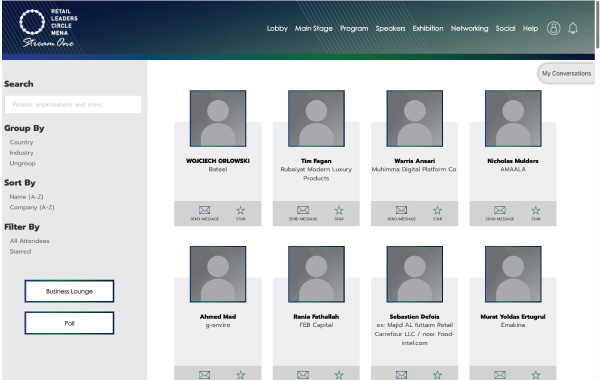Click company text 'g-enviro'

pos(218,325)
